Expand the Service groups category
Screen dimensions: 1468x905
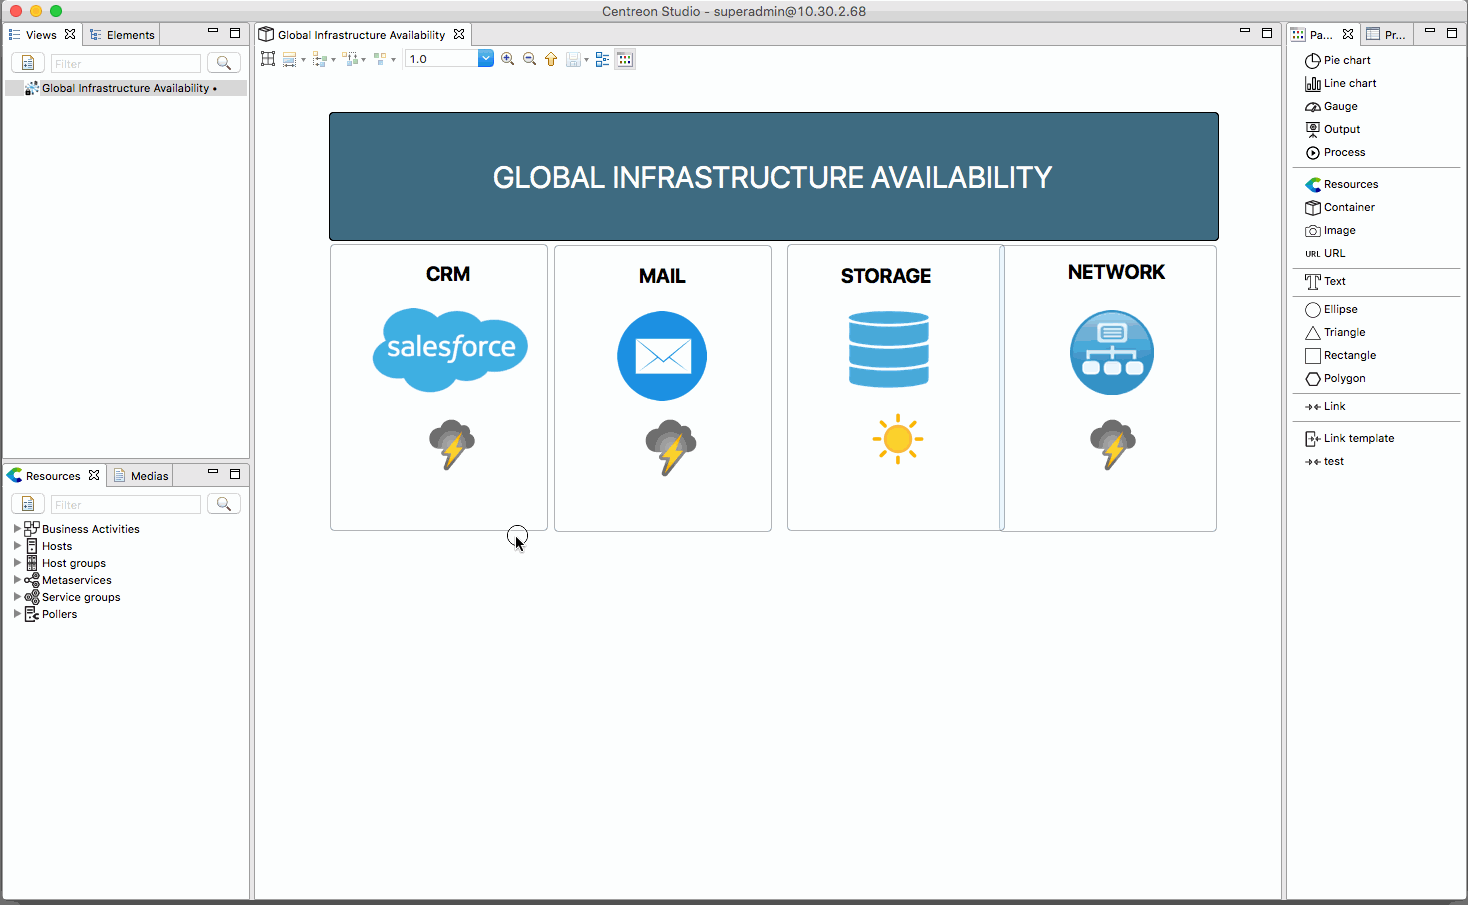tap(17, 596)
